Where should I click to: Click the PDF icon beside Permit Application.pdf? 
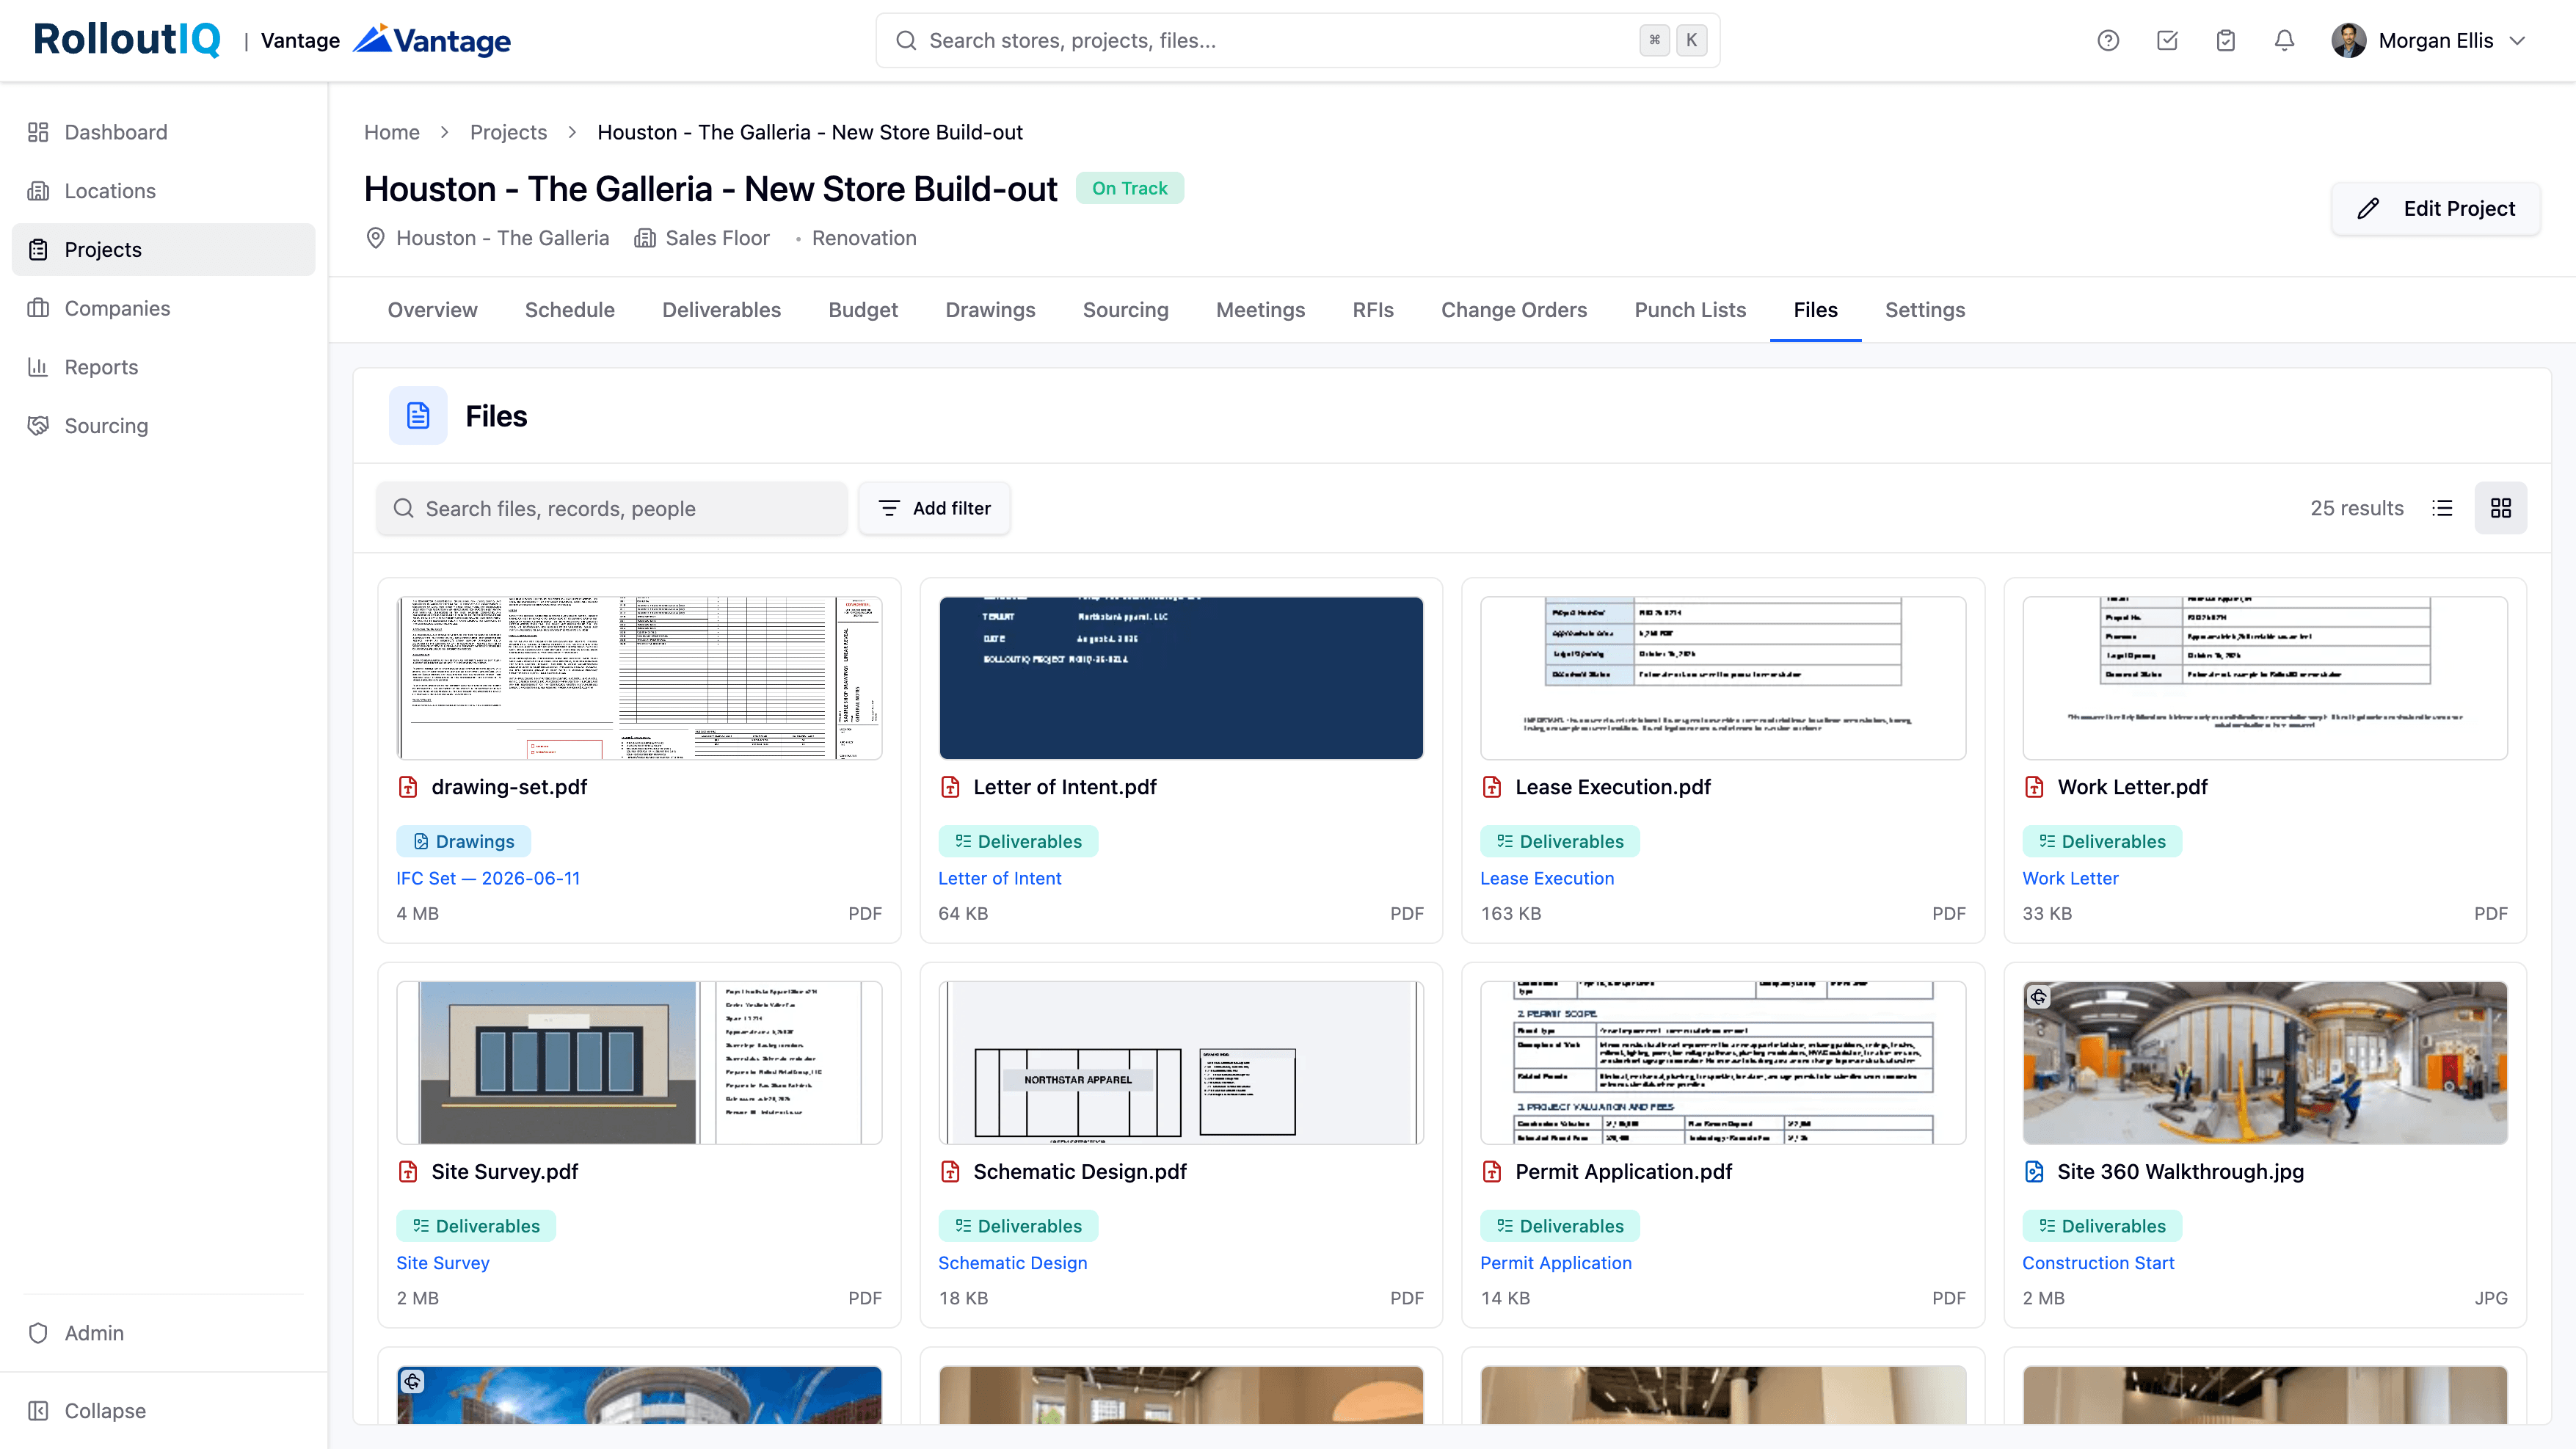coord(1492,1172)
